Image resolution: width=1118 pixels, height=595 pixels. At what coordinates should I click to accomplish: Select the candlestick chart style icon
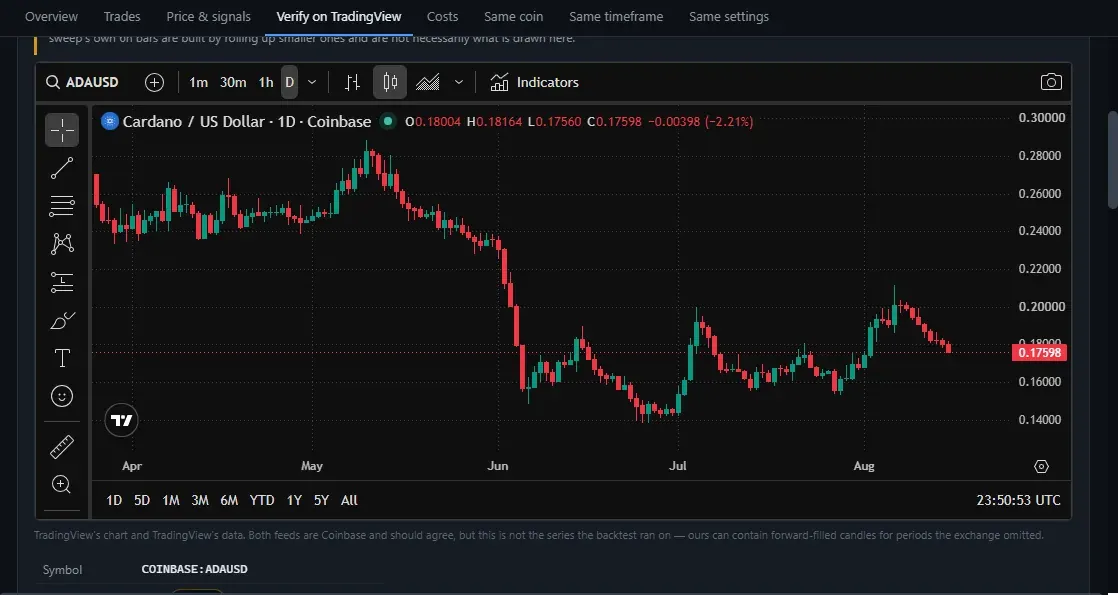point(390,82)
